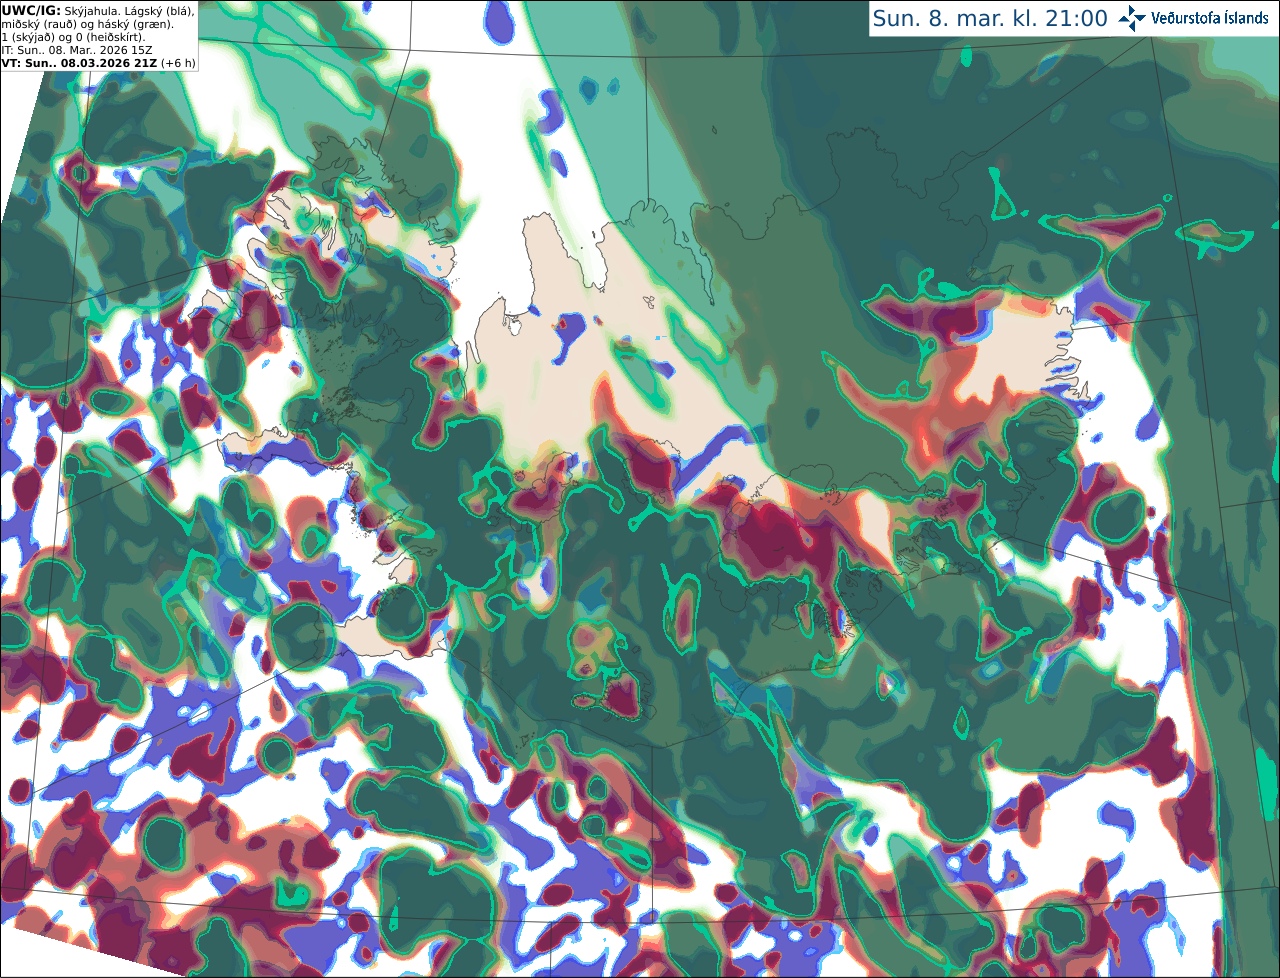This screenshot has width=1280, height=978.
Task: Click the Veðurstofa Íslands logo icon
Action: [x=1132, y=18]
